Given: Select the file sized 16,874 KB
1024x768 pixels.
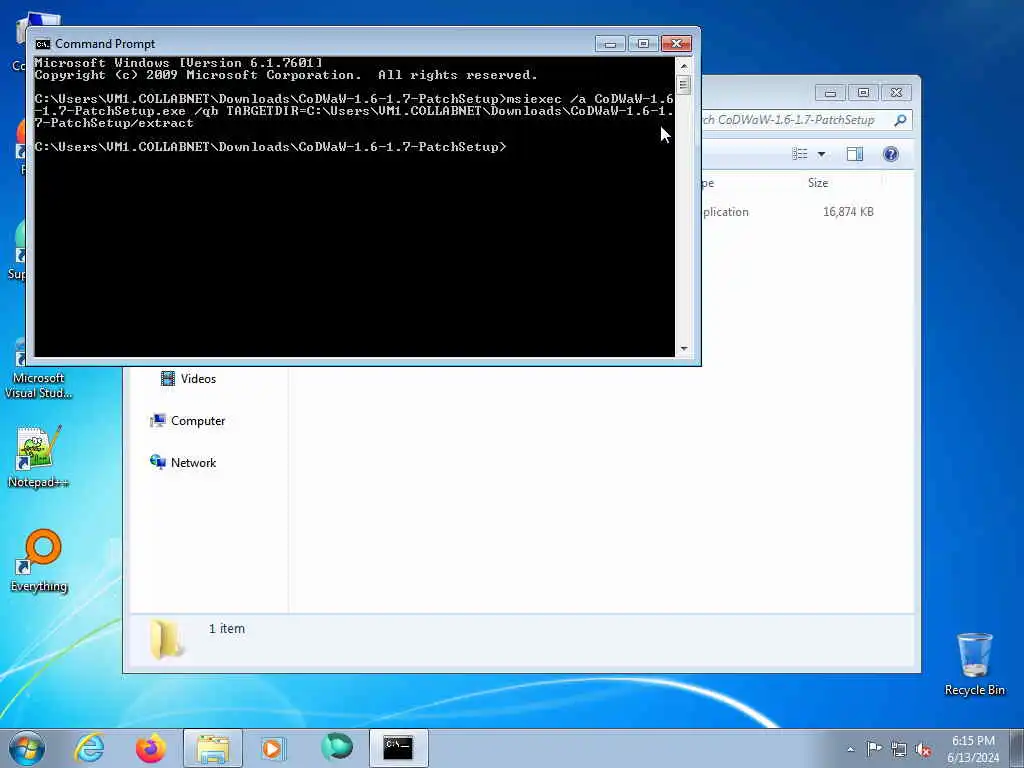Looking at the screenshot, I should point(848,212).
